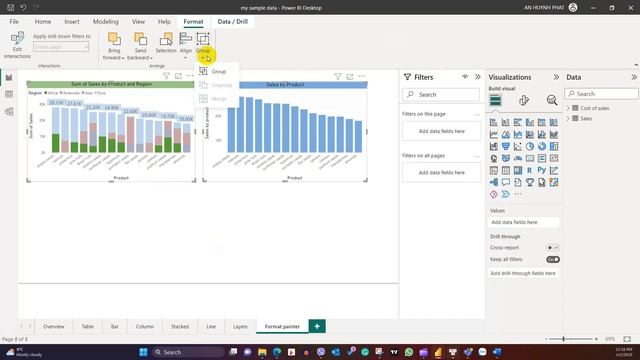Choose the Metrics trophy visual
Image resolution: width=640 pixels, height=360 pixels.
[x=530, y=182]
